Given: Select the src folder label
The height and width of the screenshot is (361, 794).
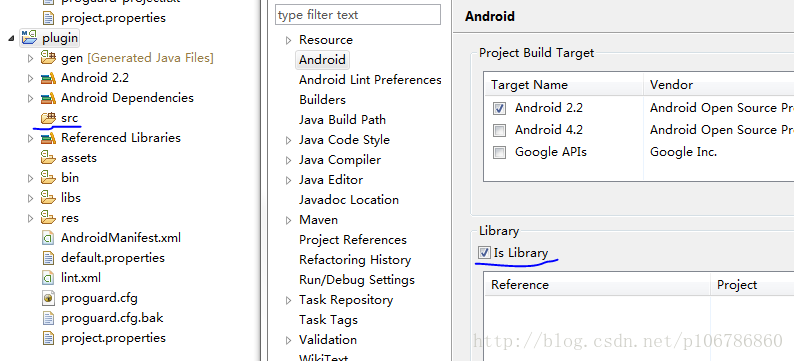Looking at the screenshot, I should [x=70, y=118].
